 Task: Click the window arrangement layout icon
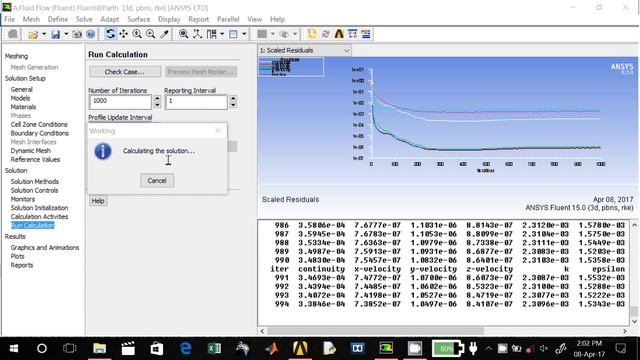pos(211,34)
